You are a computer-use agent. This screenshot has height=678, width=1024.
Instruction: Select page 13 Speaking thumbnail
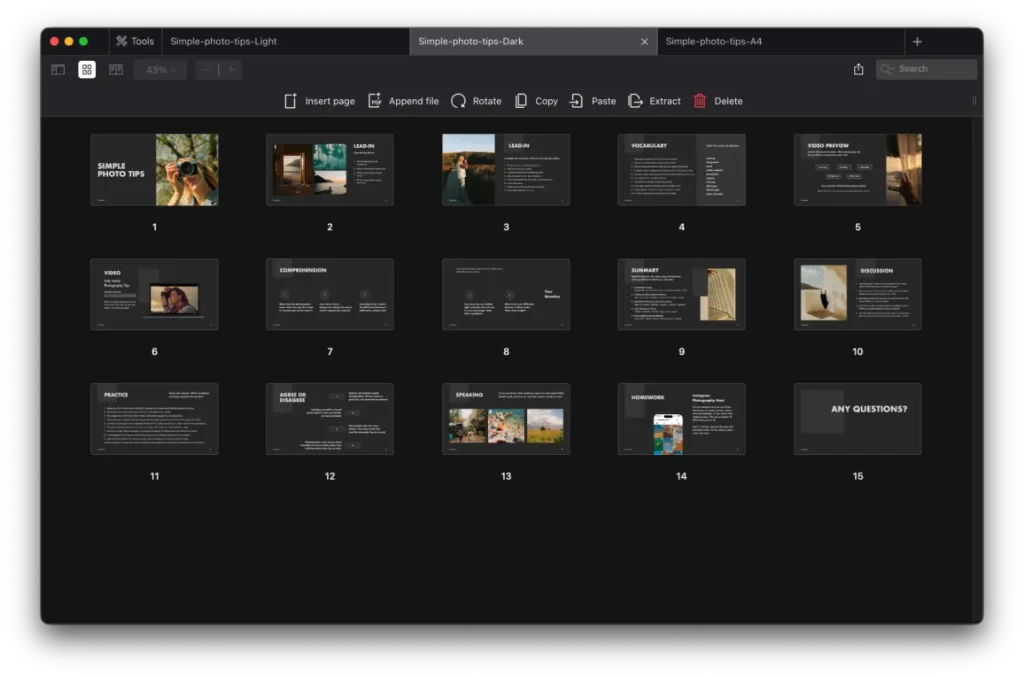coord(506,419)
